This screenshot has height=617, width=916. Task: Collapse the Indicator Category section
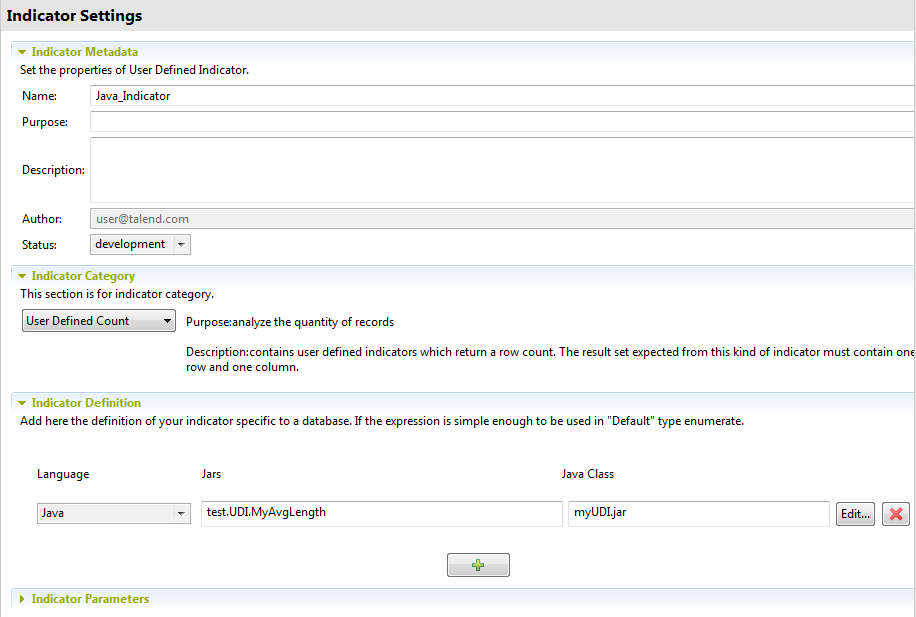click(22, 275)
